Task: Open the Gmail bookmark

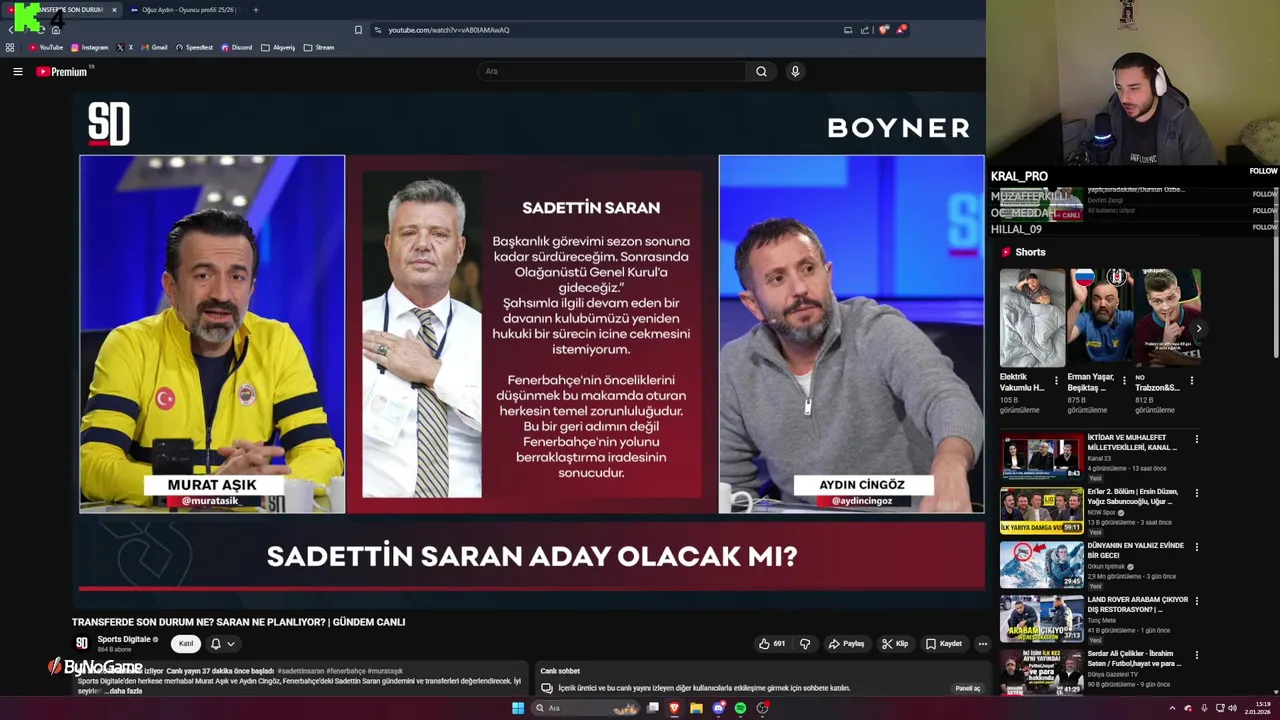Action: pyautogui.click(x=155, y=47)
